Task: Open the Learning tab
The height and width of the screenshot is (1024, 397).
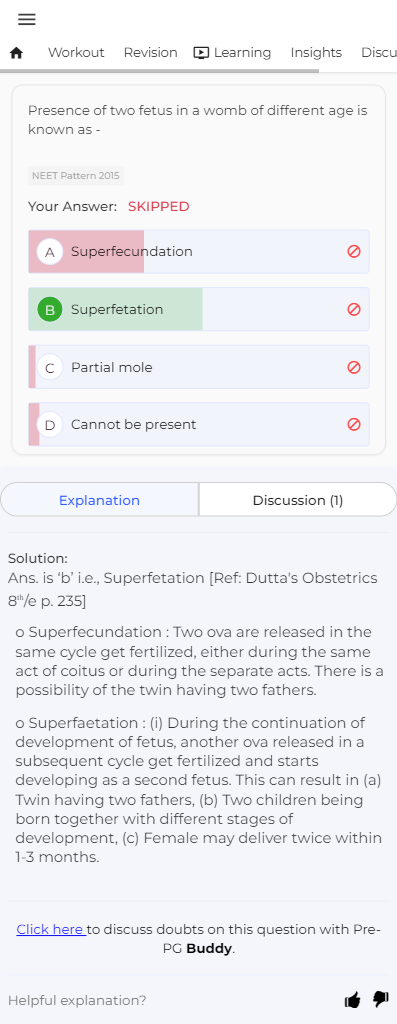Action: [x=232, y=53]
